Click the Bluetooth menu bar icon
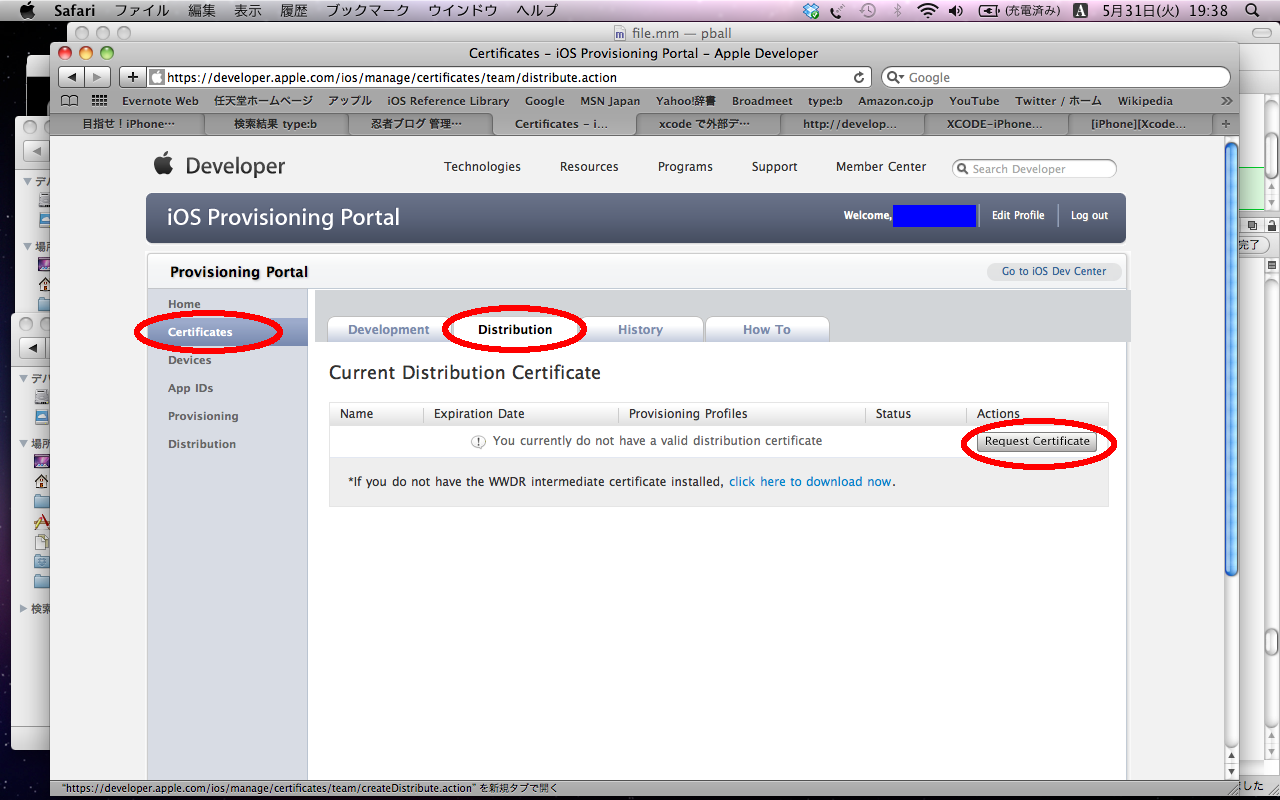The height and width of the screenshot is (800, 1280). tap(897, 10)
